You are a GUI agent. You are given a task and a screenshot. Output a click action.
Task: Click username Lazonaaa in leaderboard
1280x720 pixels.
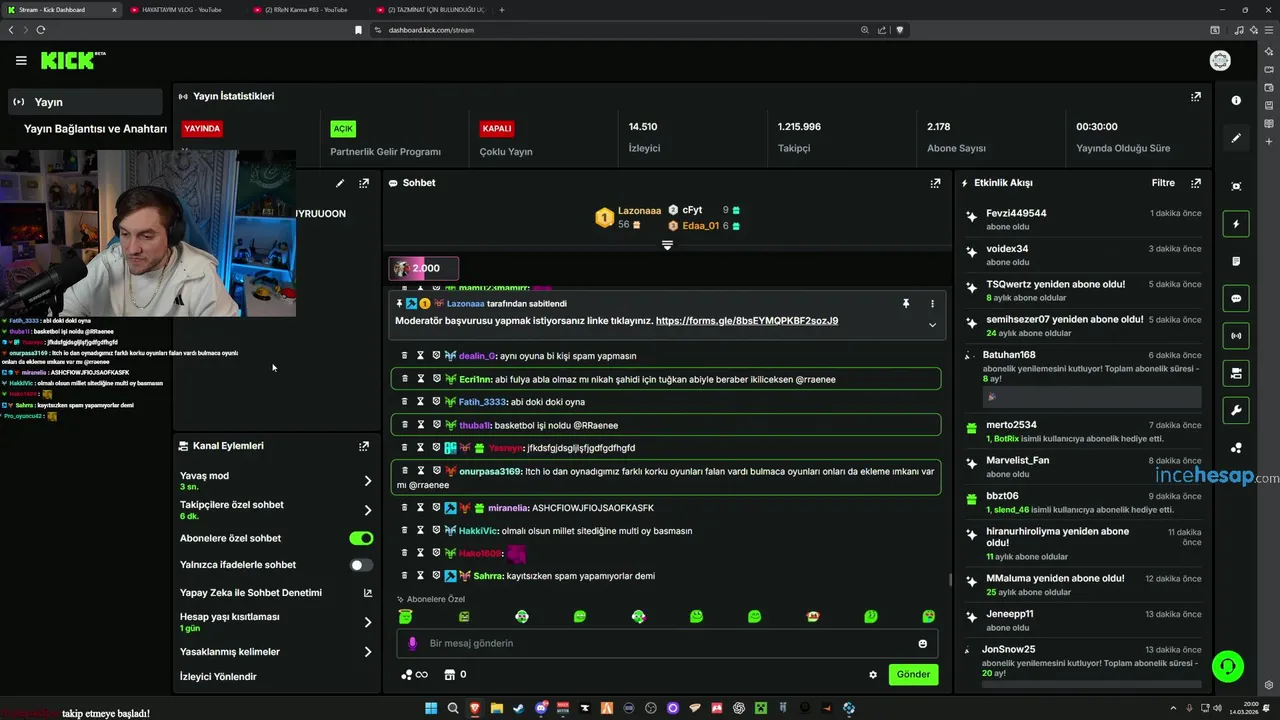[x=640, y=211]
